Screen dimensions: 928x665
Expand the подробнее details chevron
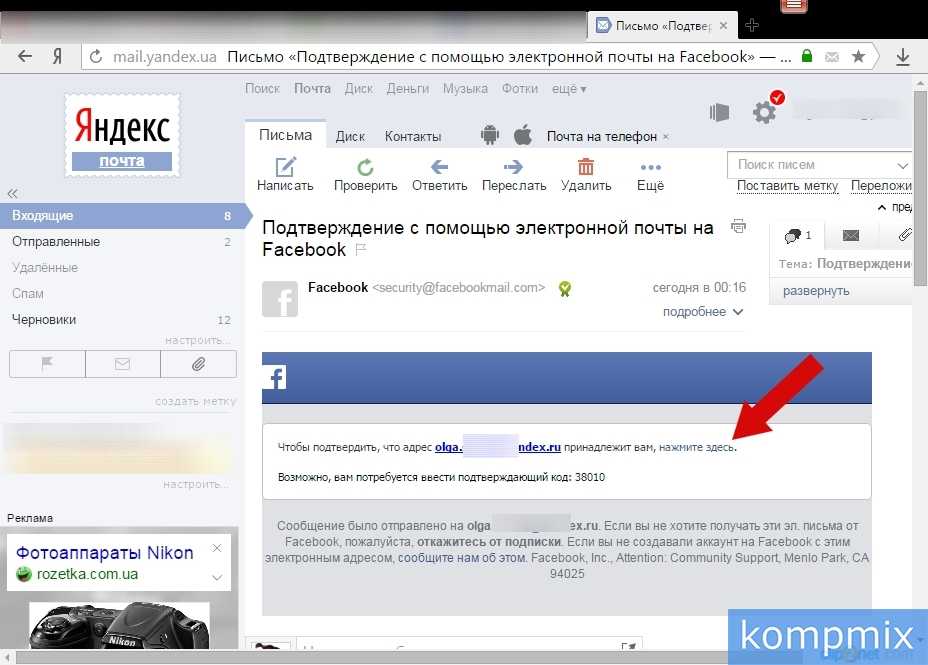tap(738, 312)
